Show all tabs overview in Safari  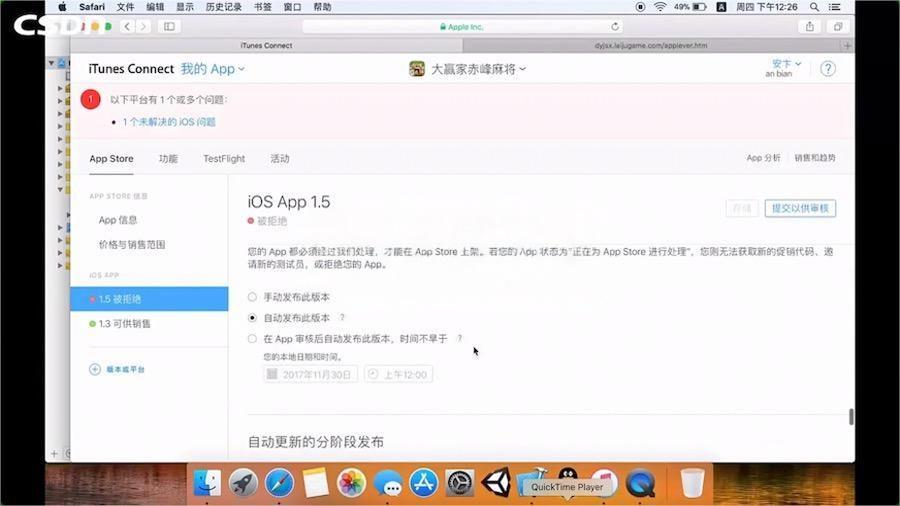click(x=838, y=26)
